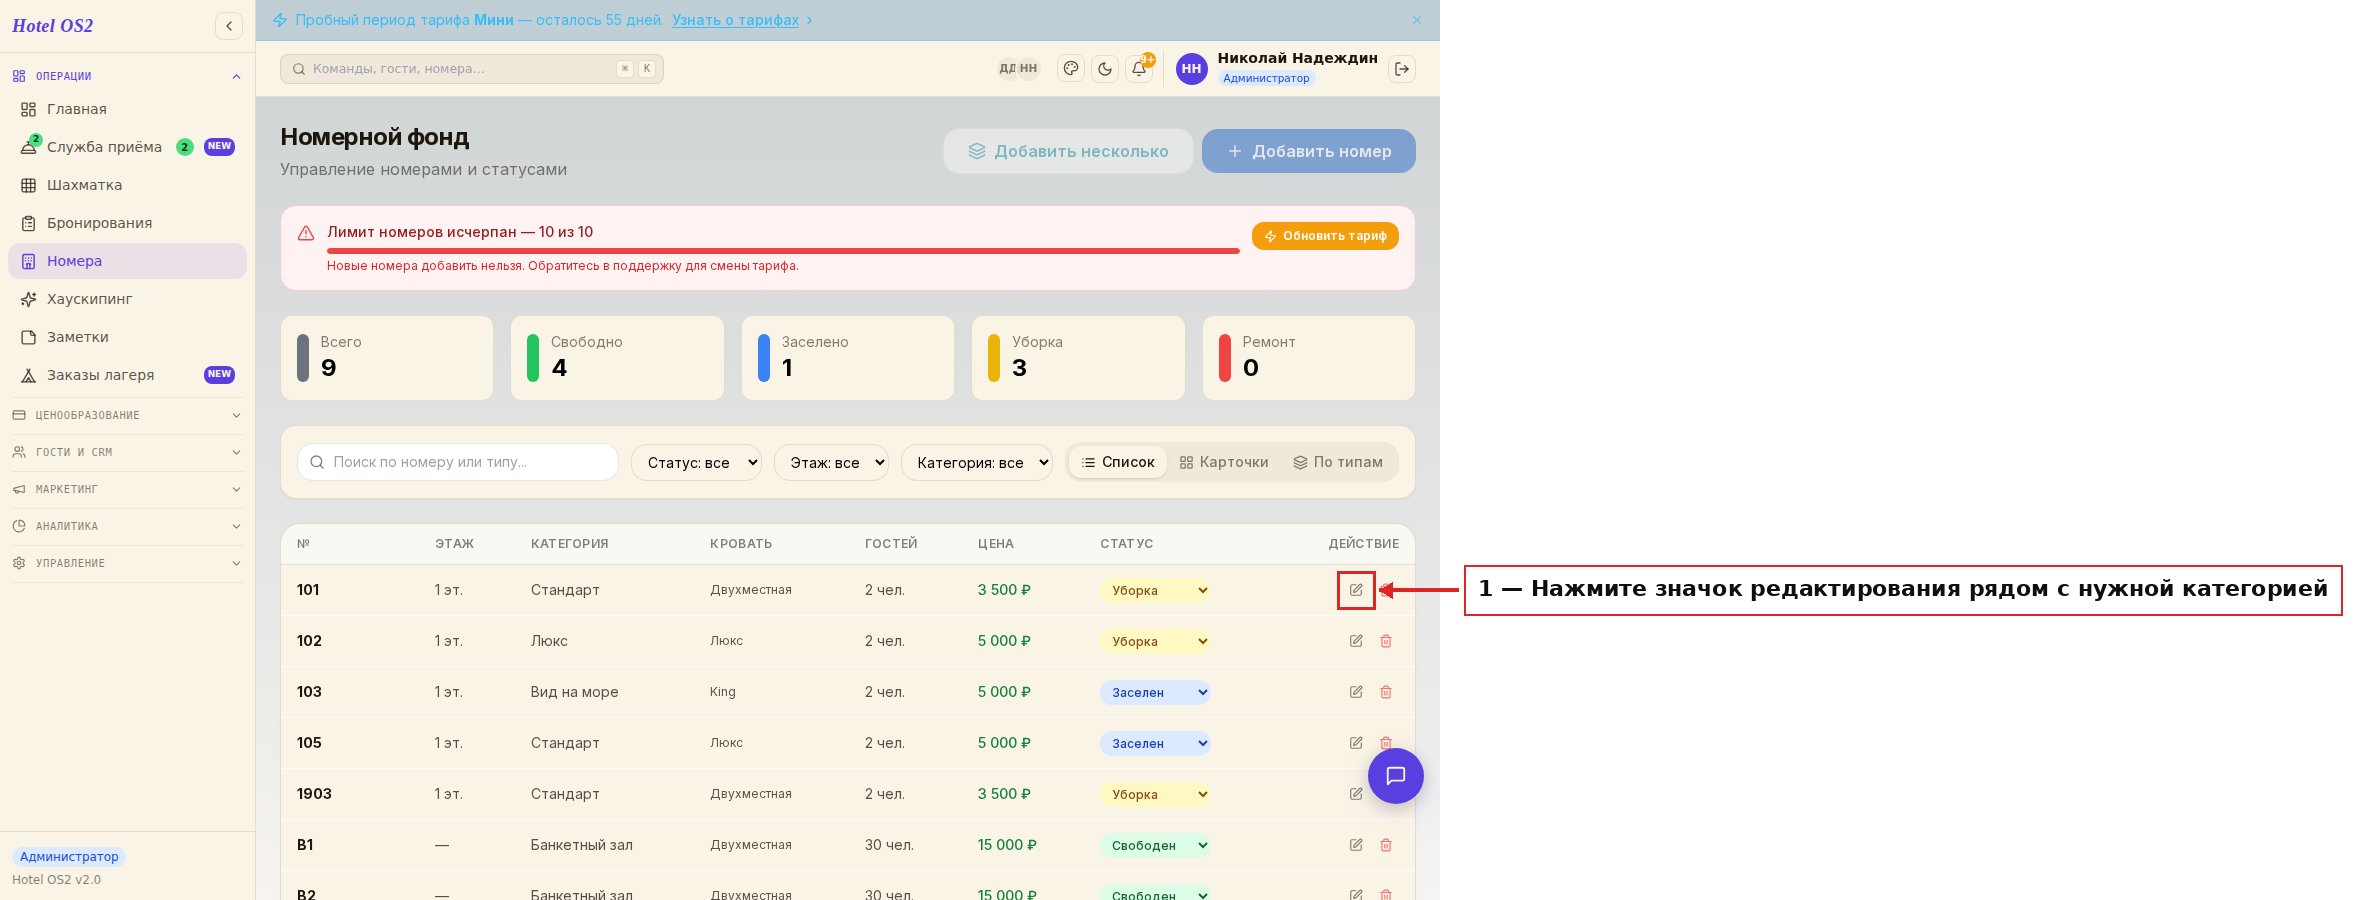Open the Свободен status dropdown for room B1
The image size is (2366, 900).
pyautogui.click(x=1155, y=846)
